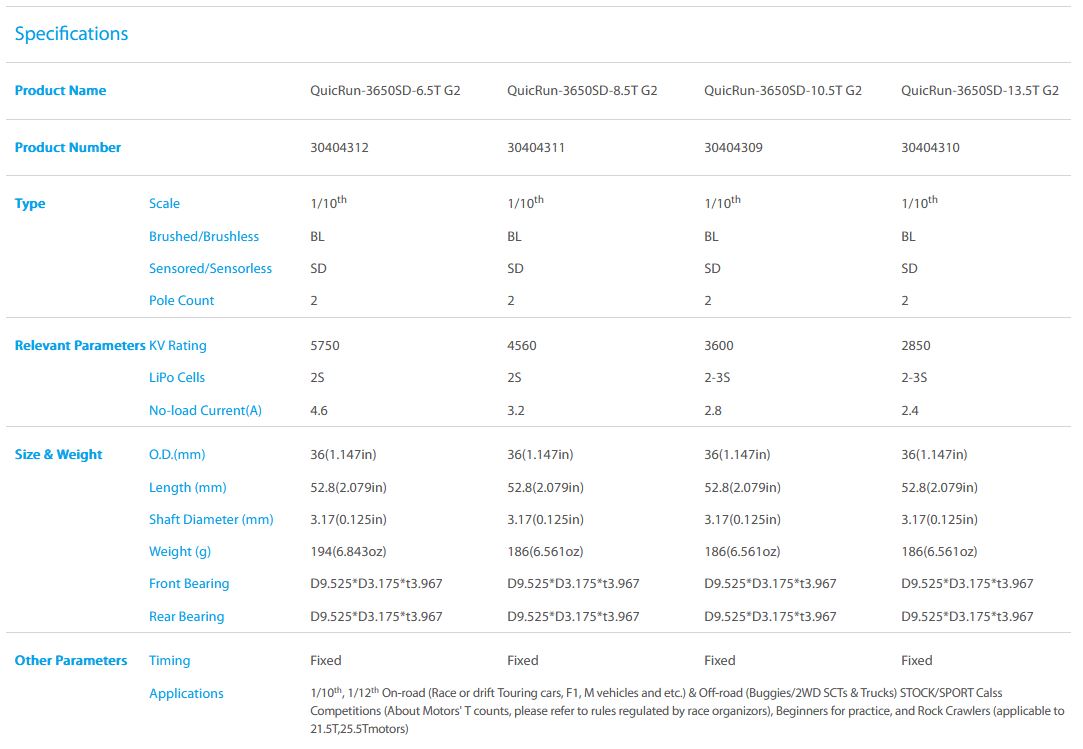Click the Product Number row label
The width and height of the screenshot is (1083, 749).
[x=67, y=148]
